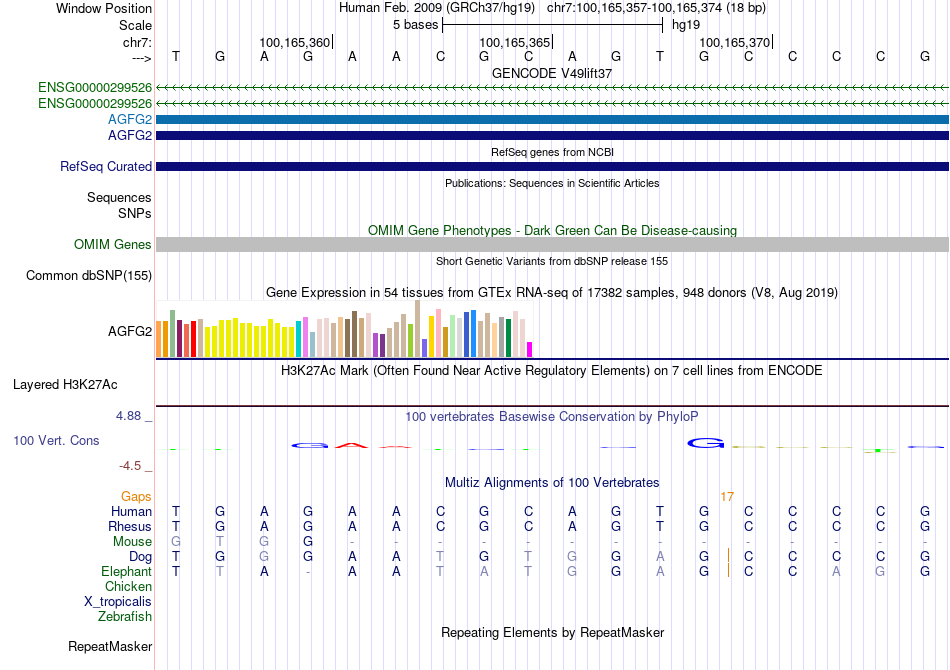Open Multiz Alignments of 100 Vertebrates title
The width and height of the screenshot is (950, 670).
552,483
